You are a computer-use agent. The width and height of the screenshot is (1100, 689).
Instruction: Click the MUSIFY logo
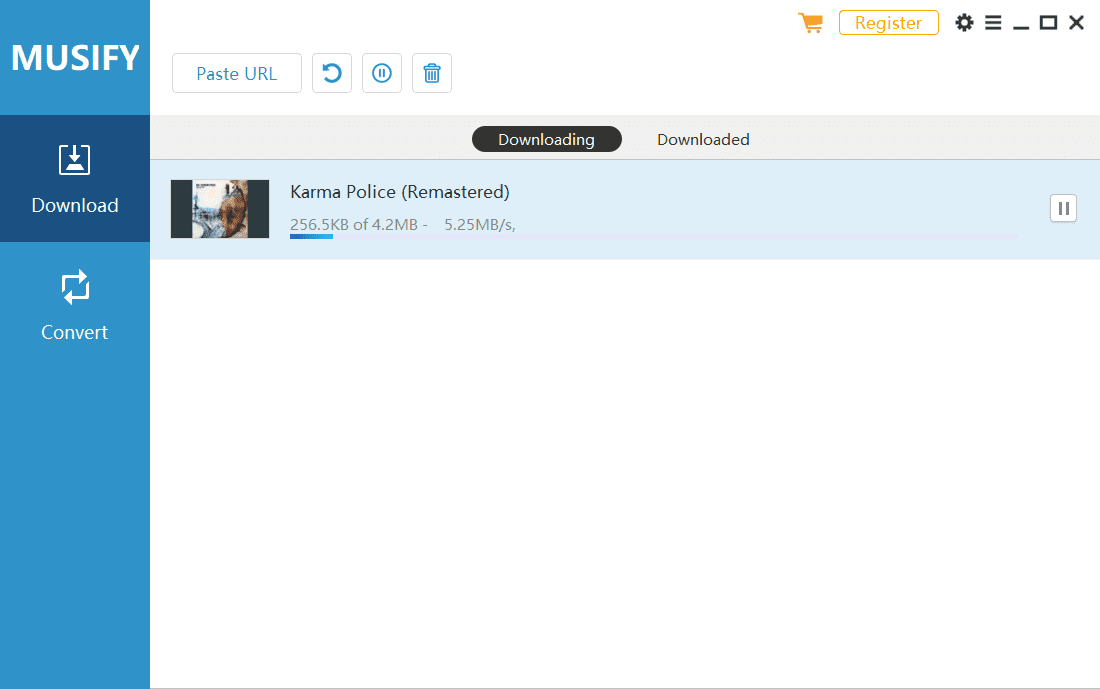(x=75, y=58)
